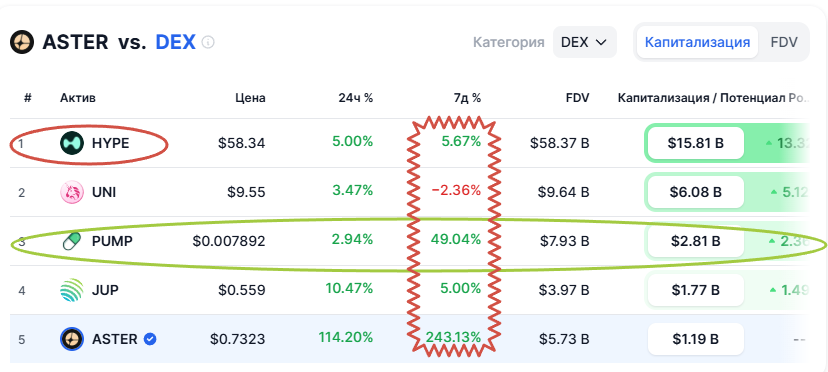The width and height of the screenshot is (828, 372).
Task: Click the UNI unicorn token icon
Action: tap(72, 192)
